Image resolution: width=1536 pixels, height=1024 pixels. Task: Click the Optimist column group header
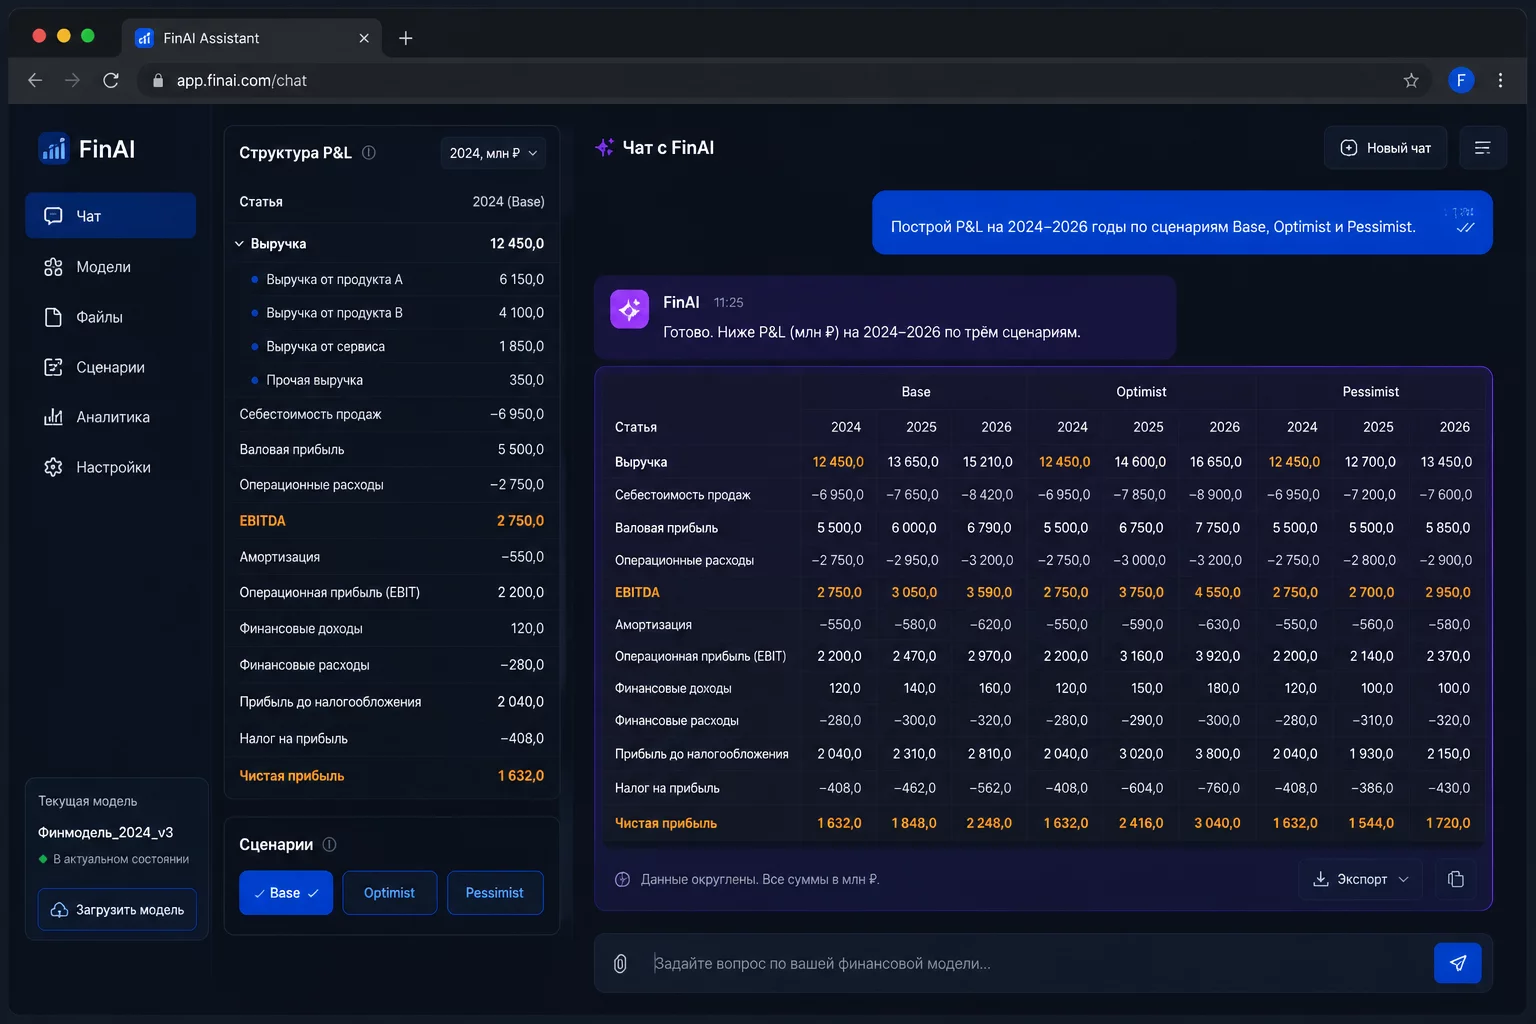point(1141,392)
